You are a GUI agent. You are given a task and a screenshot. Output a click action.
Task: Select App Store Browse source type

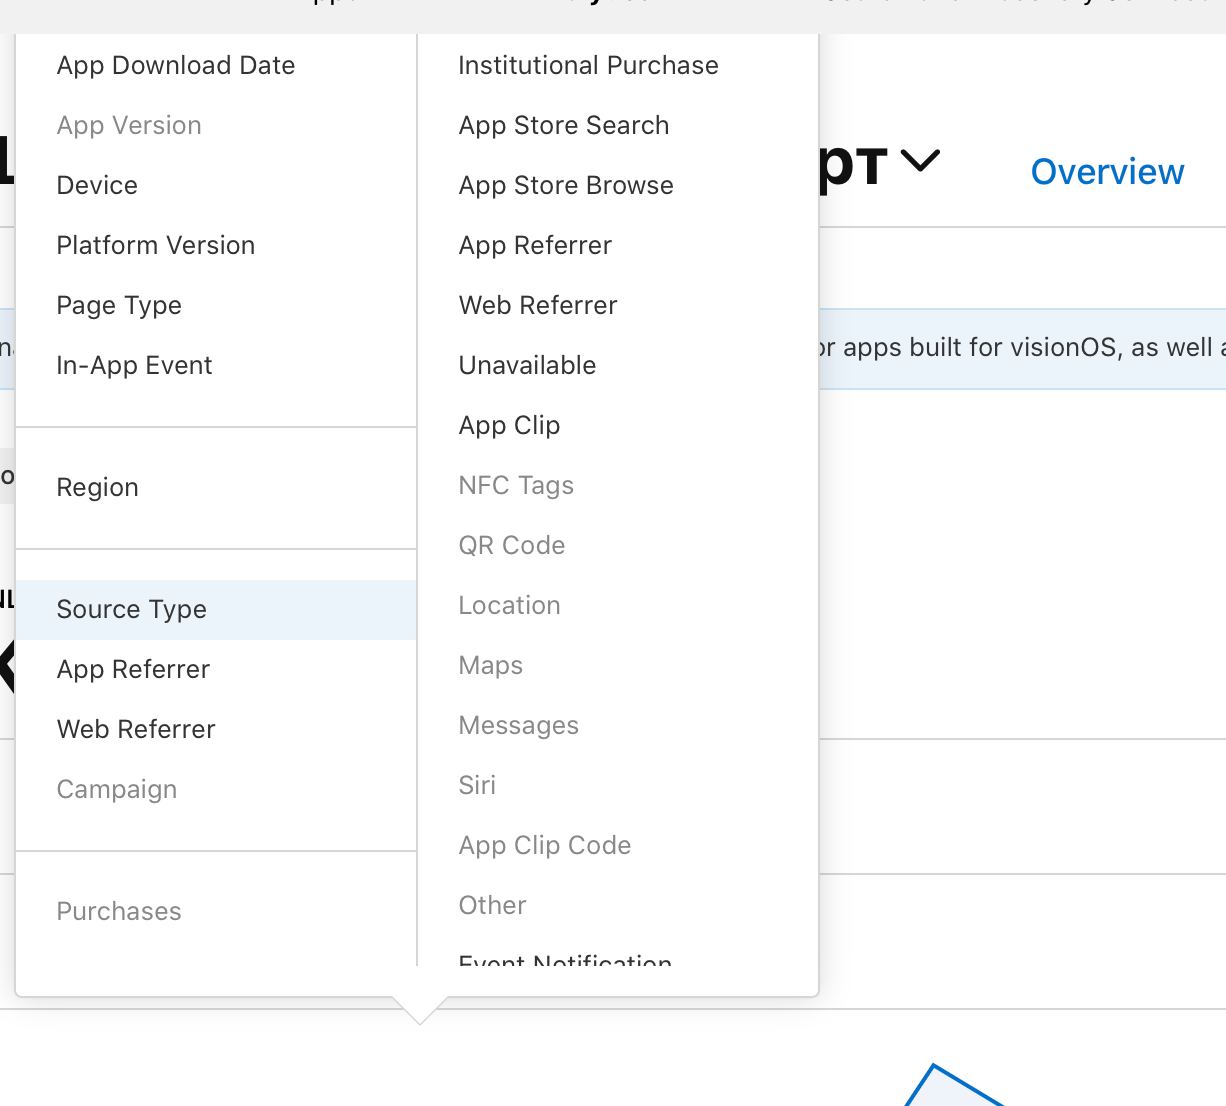pos(566,186)
